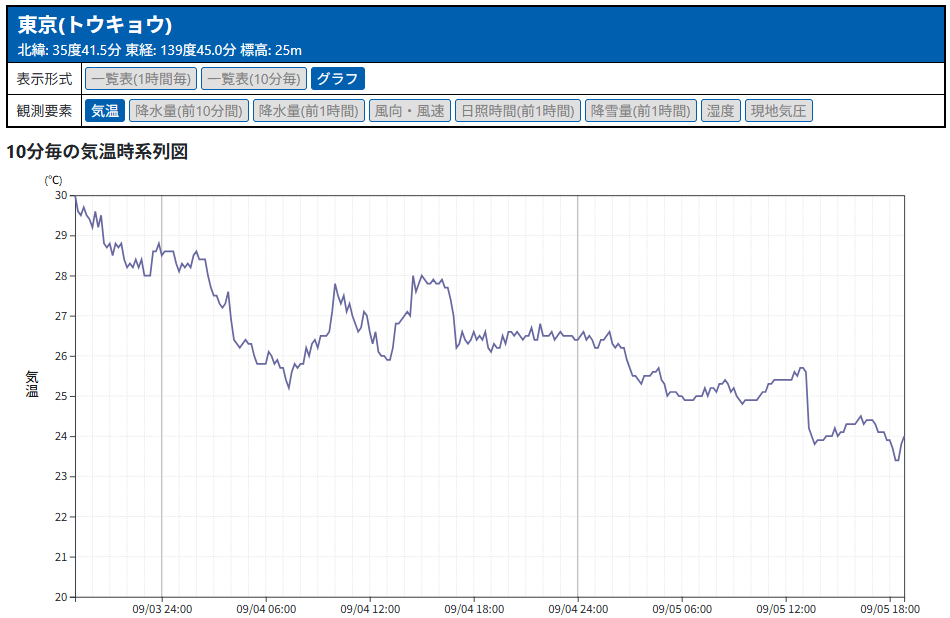This screenshot has height=618, width=950.
Task: Show 降水量(前10分間) precipitation data
Action: point(189,111)
